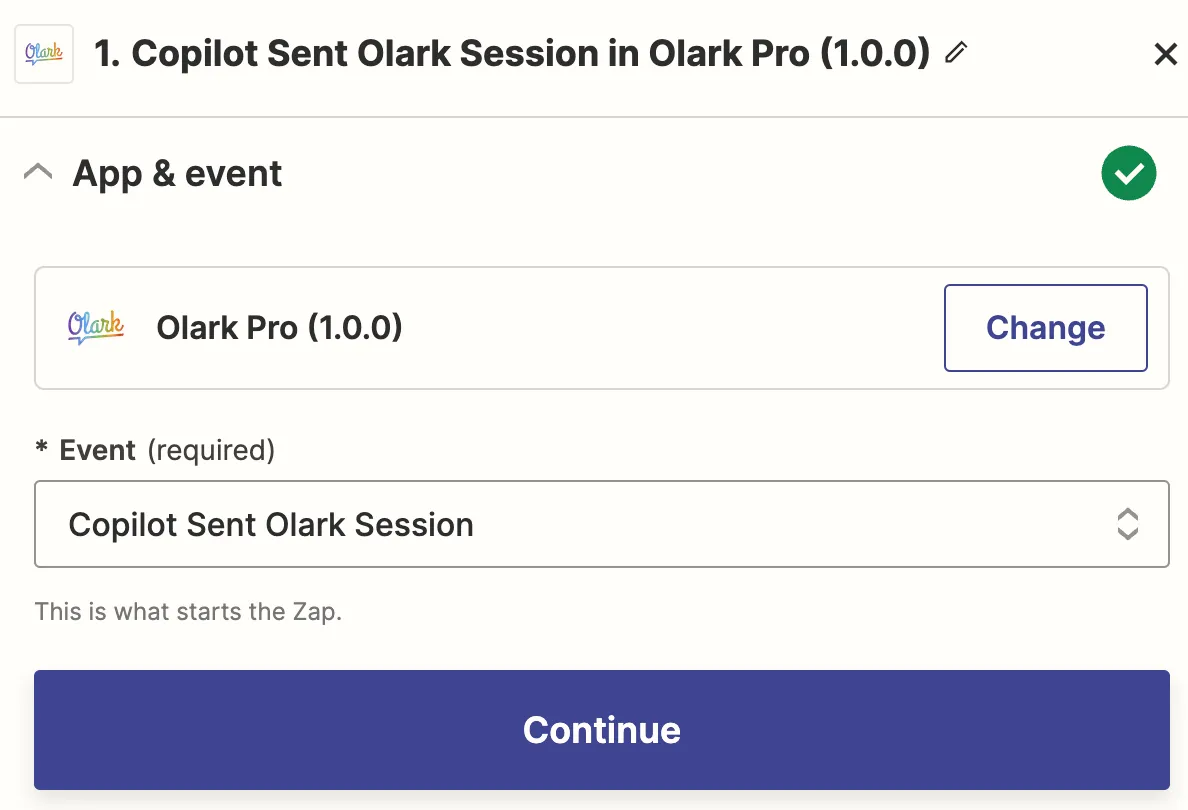Click the up-down arrows in Event field
Screen dimensions: 1188x810
[x=1127, y=524]
